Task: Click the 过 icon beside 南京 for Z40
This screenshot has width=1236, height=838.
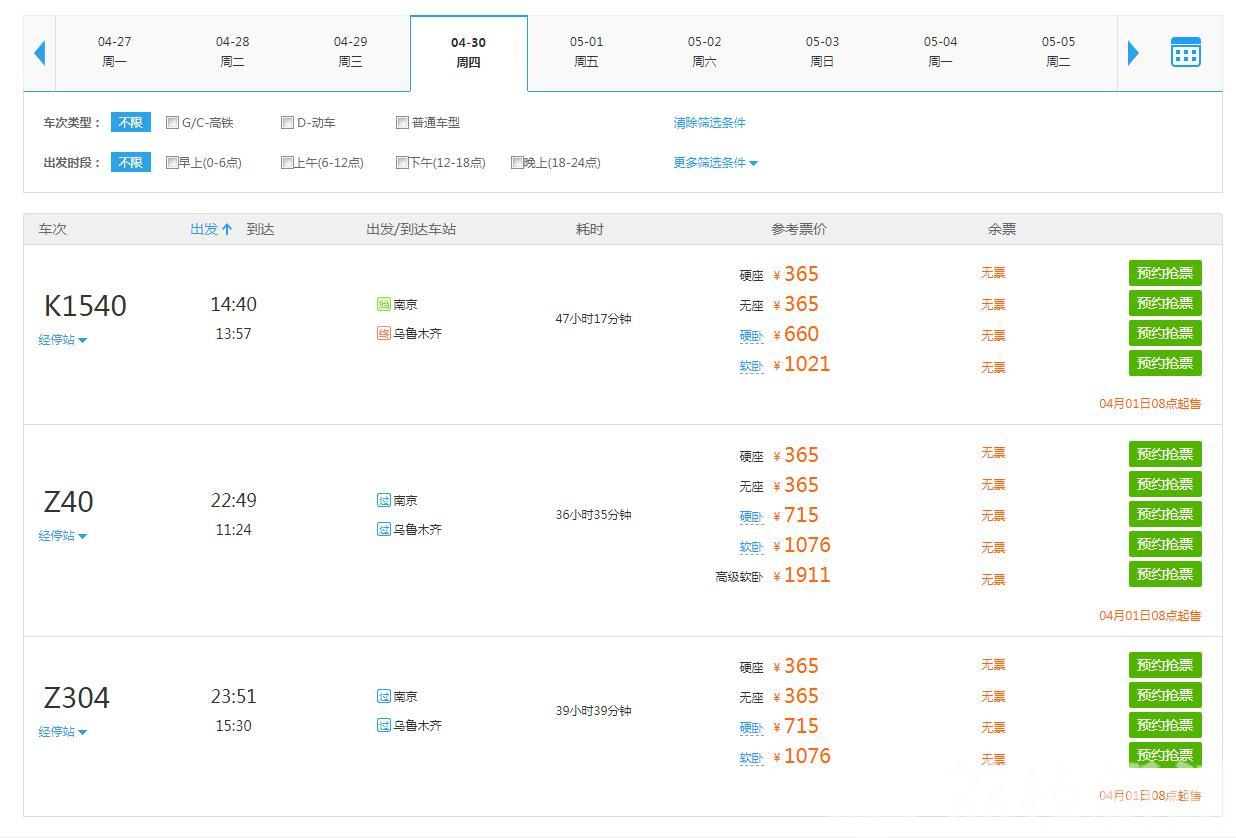Action: (383, 500)
